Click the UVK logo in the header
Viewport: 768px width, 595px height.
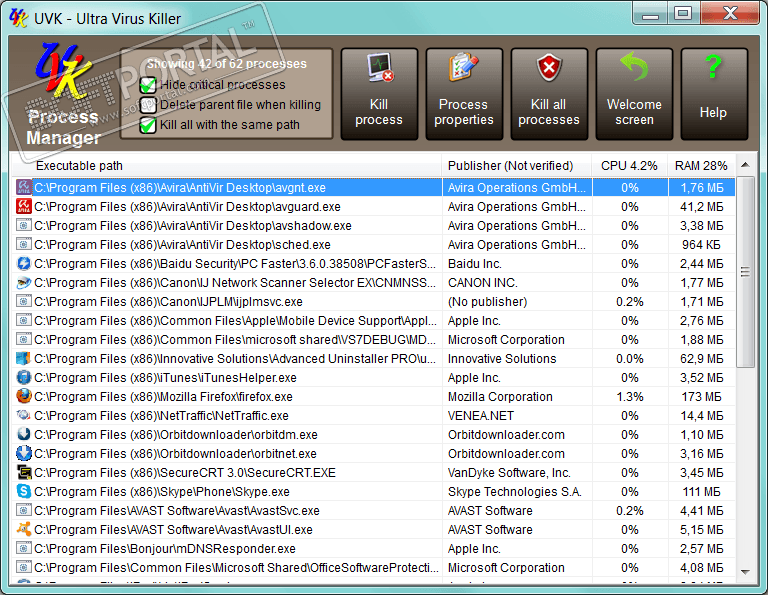tap(63, 70)
